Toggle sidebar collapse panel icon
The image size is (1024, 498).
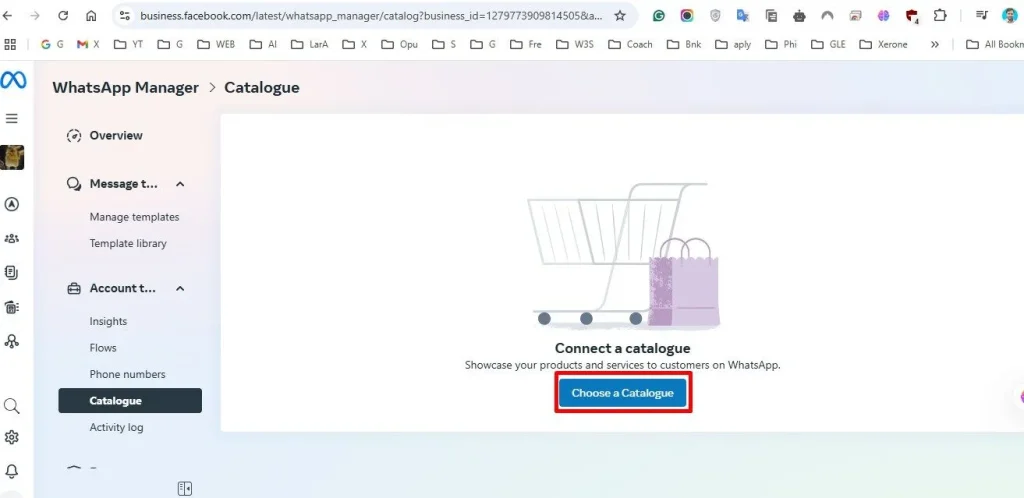(185, 488)
